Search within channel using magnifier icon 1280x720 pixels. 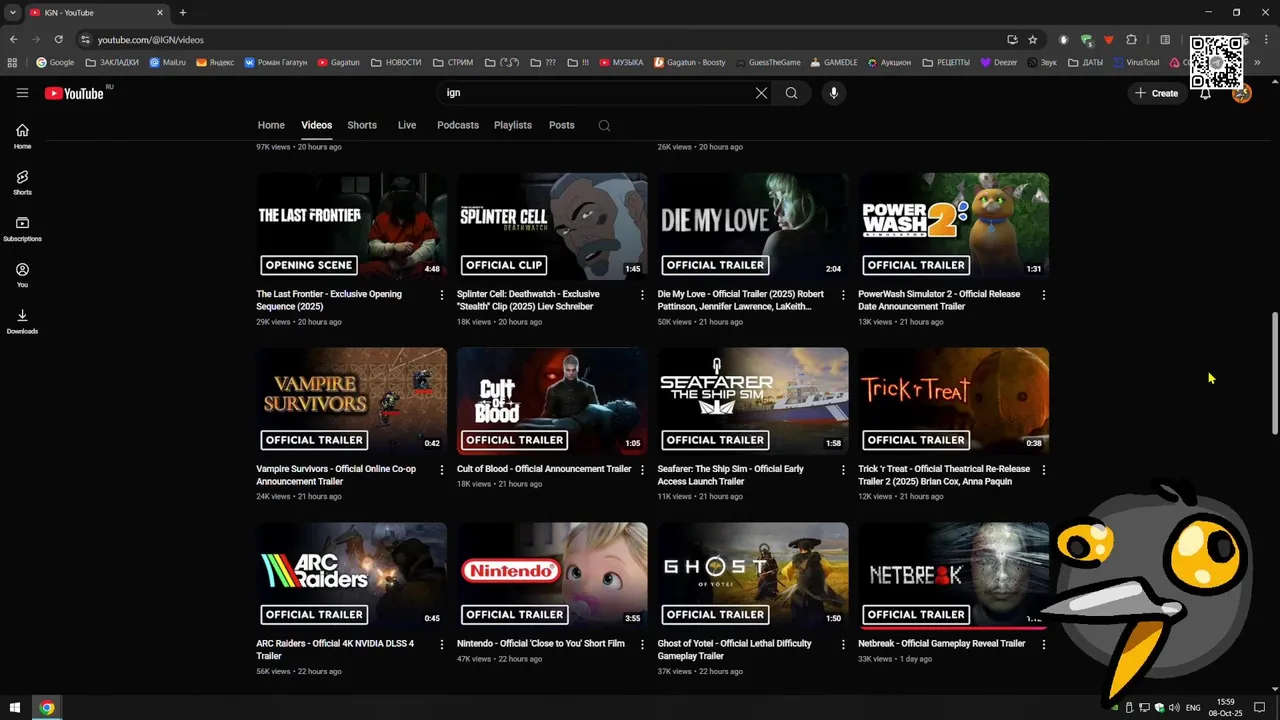(x=604, y=126)
